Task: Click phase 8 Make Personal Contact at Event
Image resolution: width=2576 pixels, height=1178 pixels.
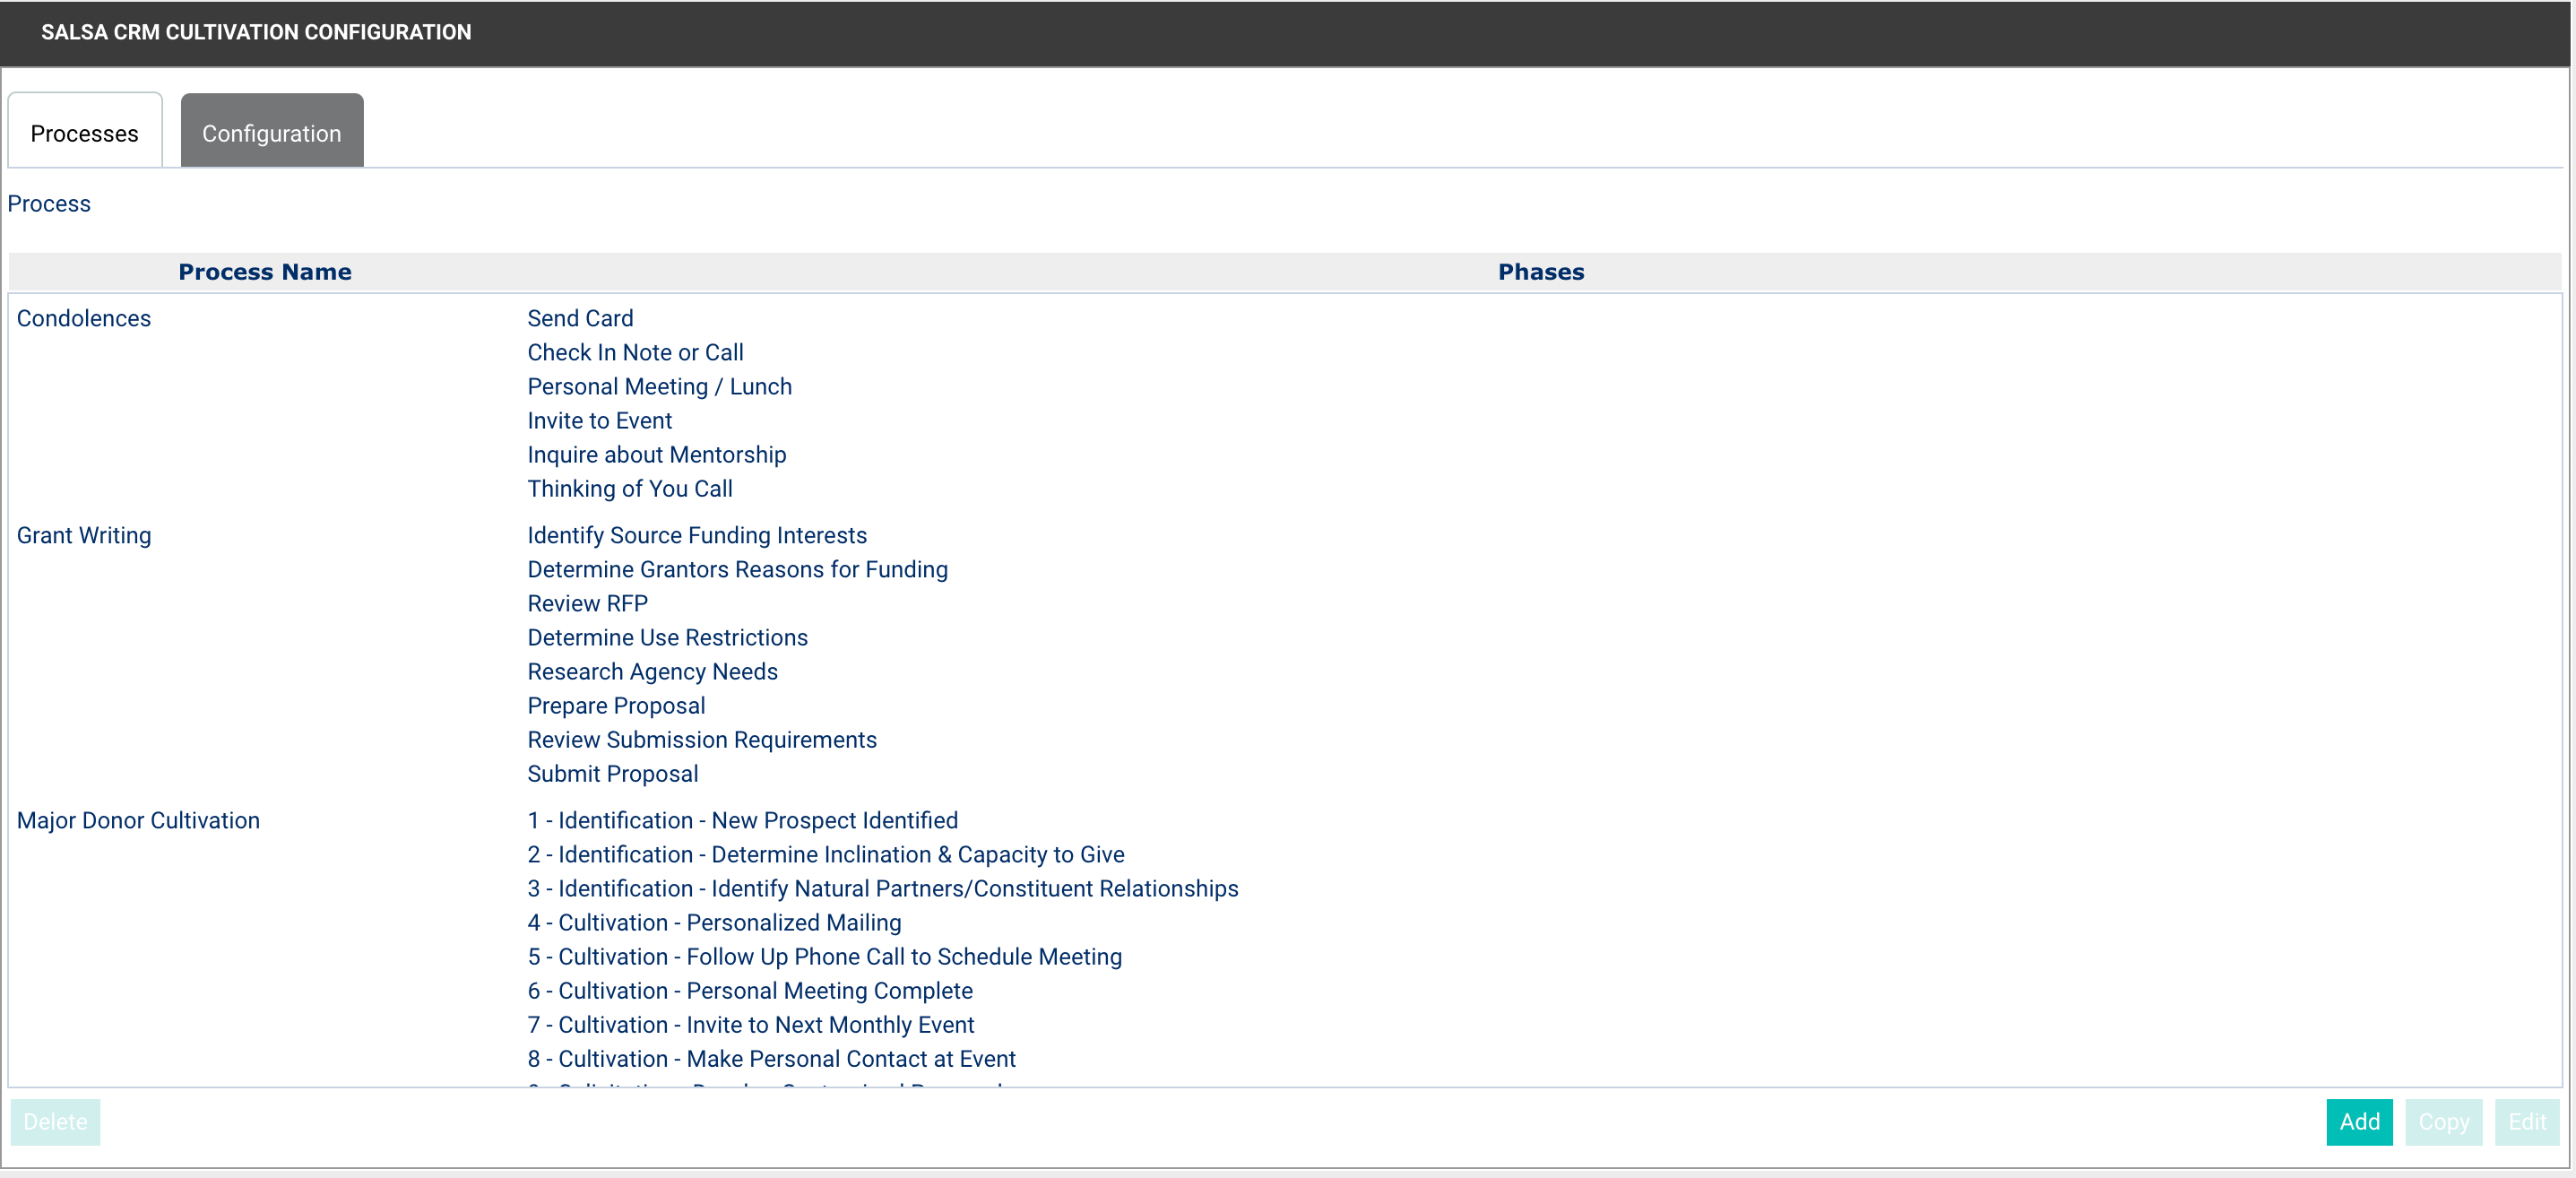Action: tap(771, 1058)
